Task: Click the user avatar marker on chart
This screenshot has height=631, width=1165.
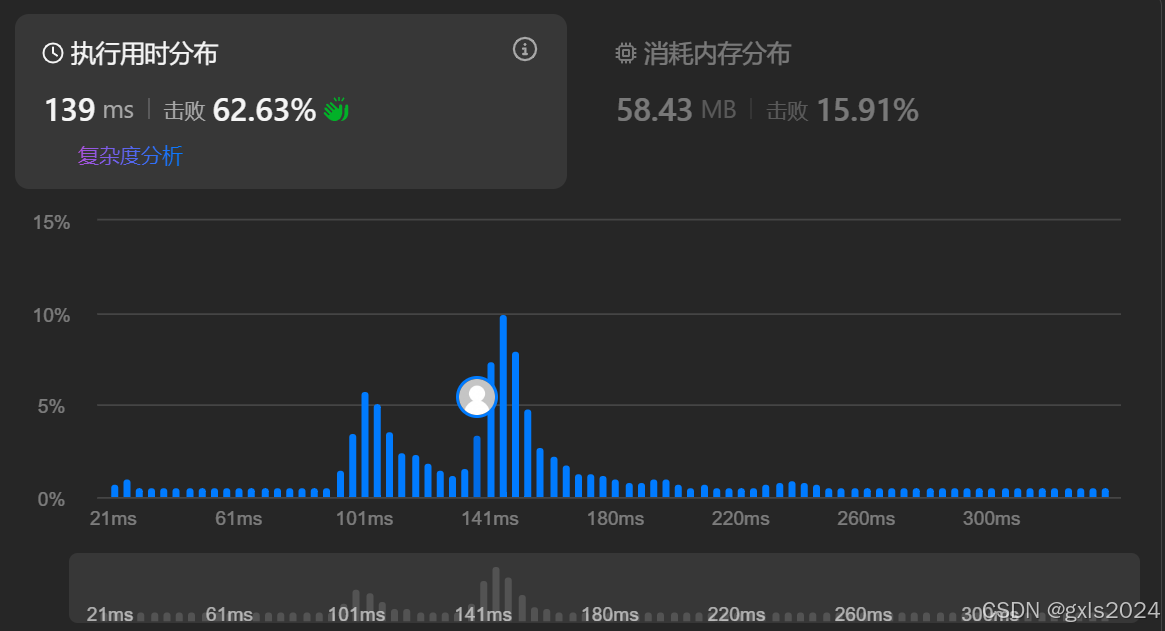Action: [x=476, y=397]
